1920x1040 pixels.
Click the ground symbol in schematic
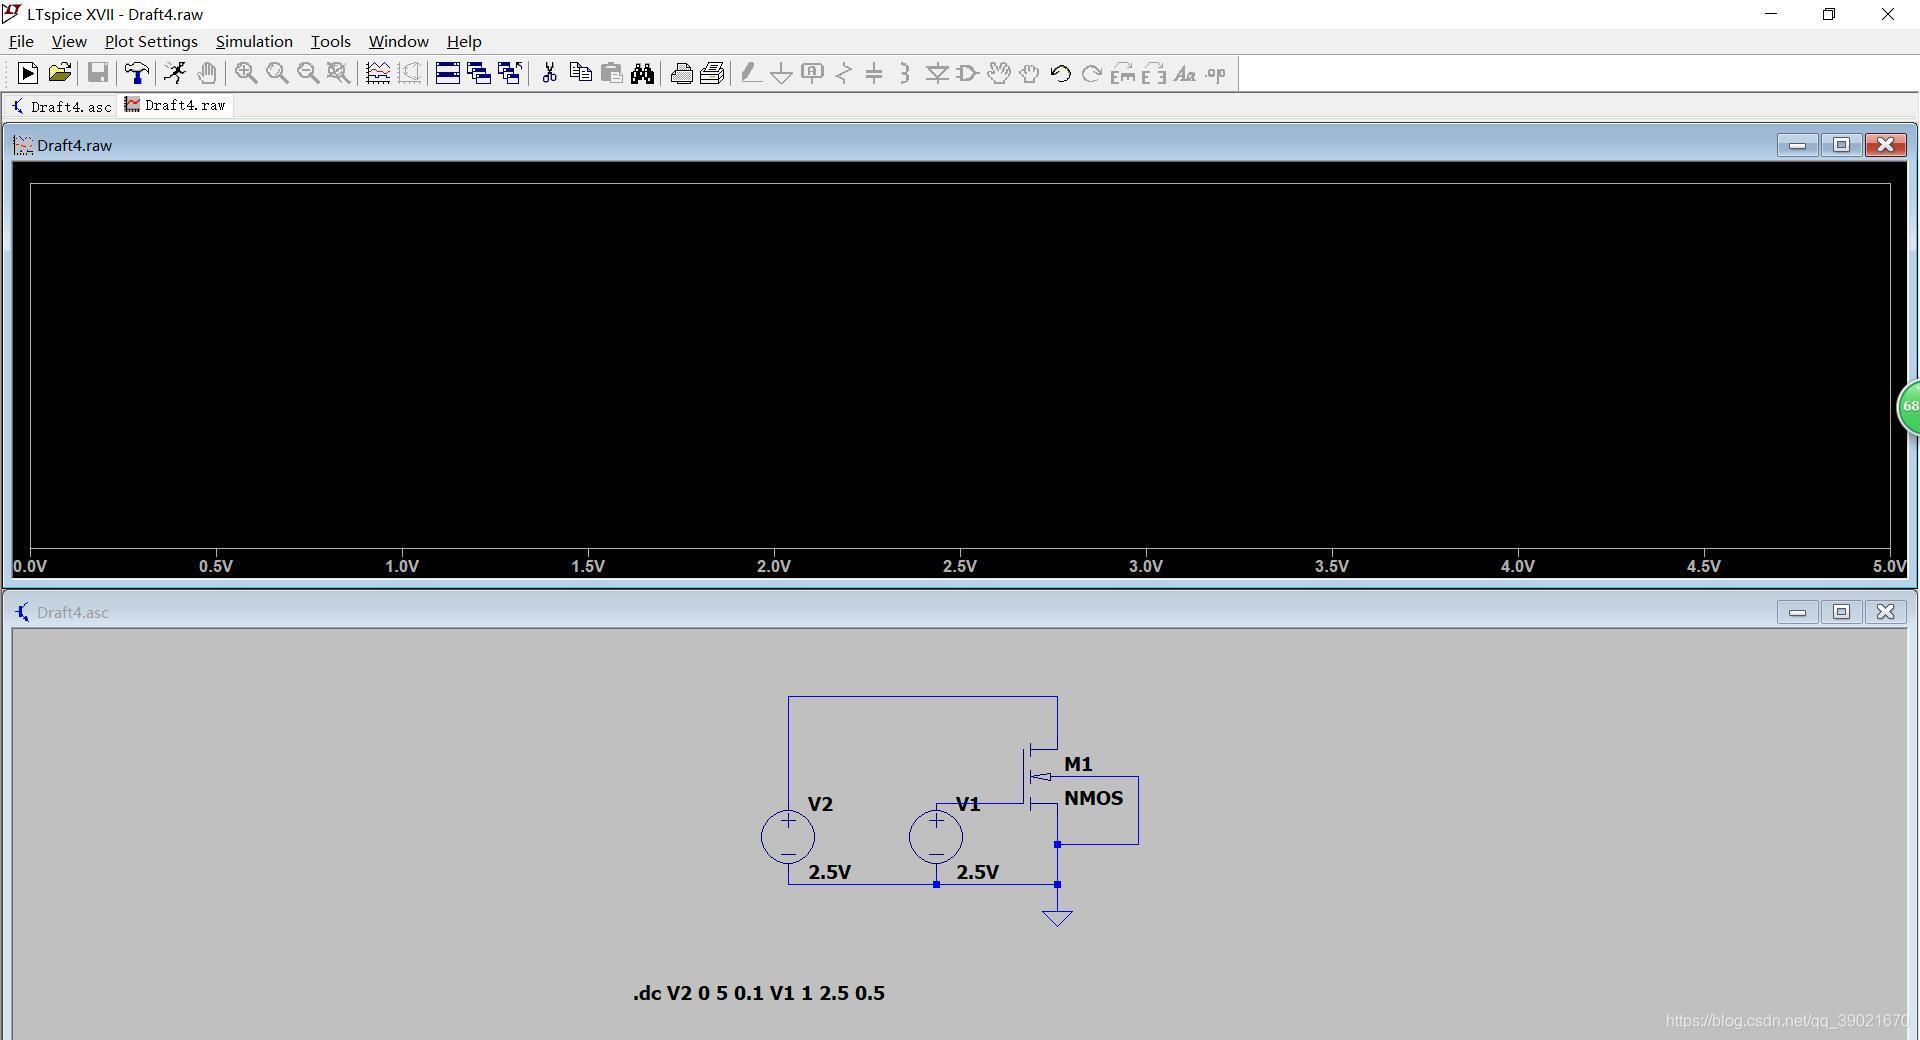[1057, 916]
